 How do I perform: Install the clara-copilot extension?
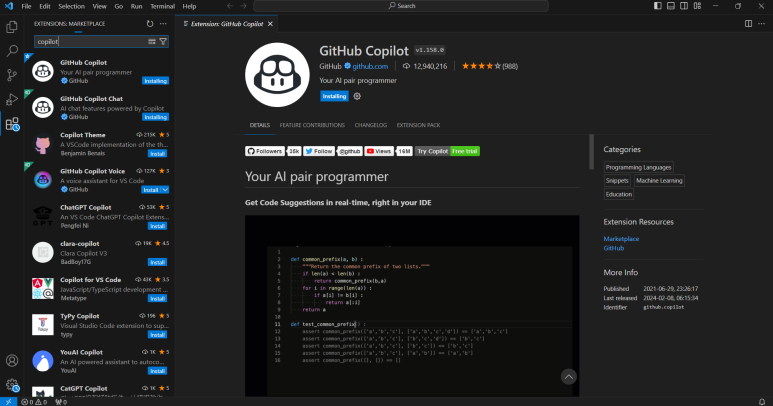click(157, 262)
